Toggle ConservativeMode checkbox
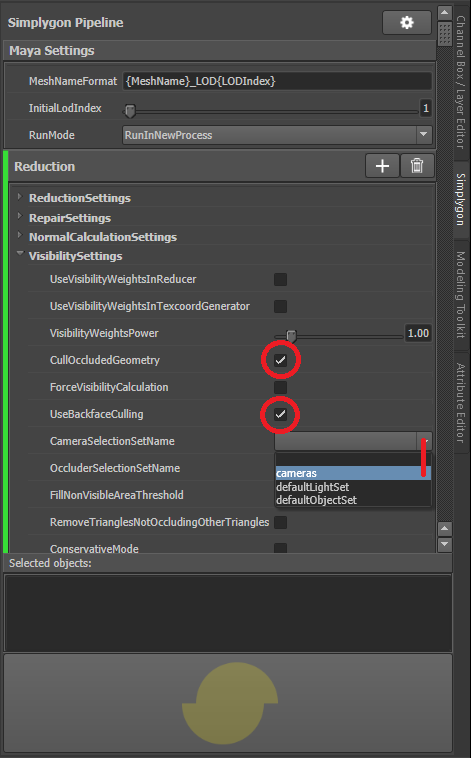This screenshot has height=758, width=471. pyautogui.click(x=280, y=549)
